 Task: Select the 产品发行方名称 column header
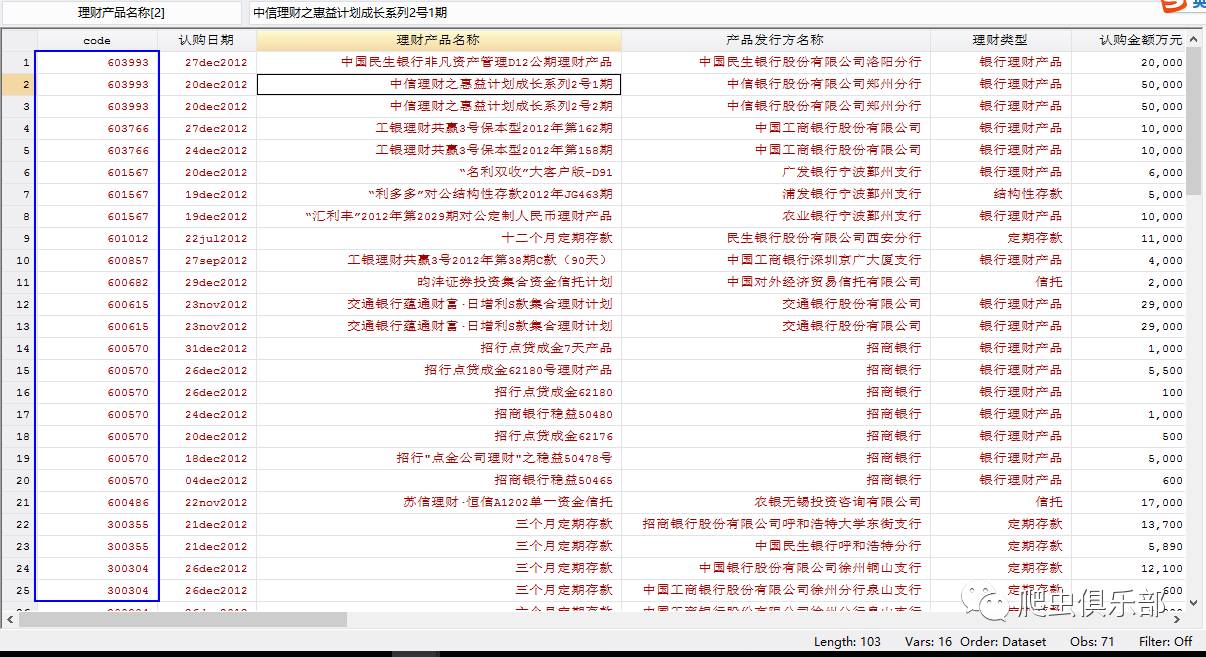pyautogui.click(x=776, y=40)
